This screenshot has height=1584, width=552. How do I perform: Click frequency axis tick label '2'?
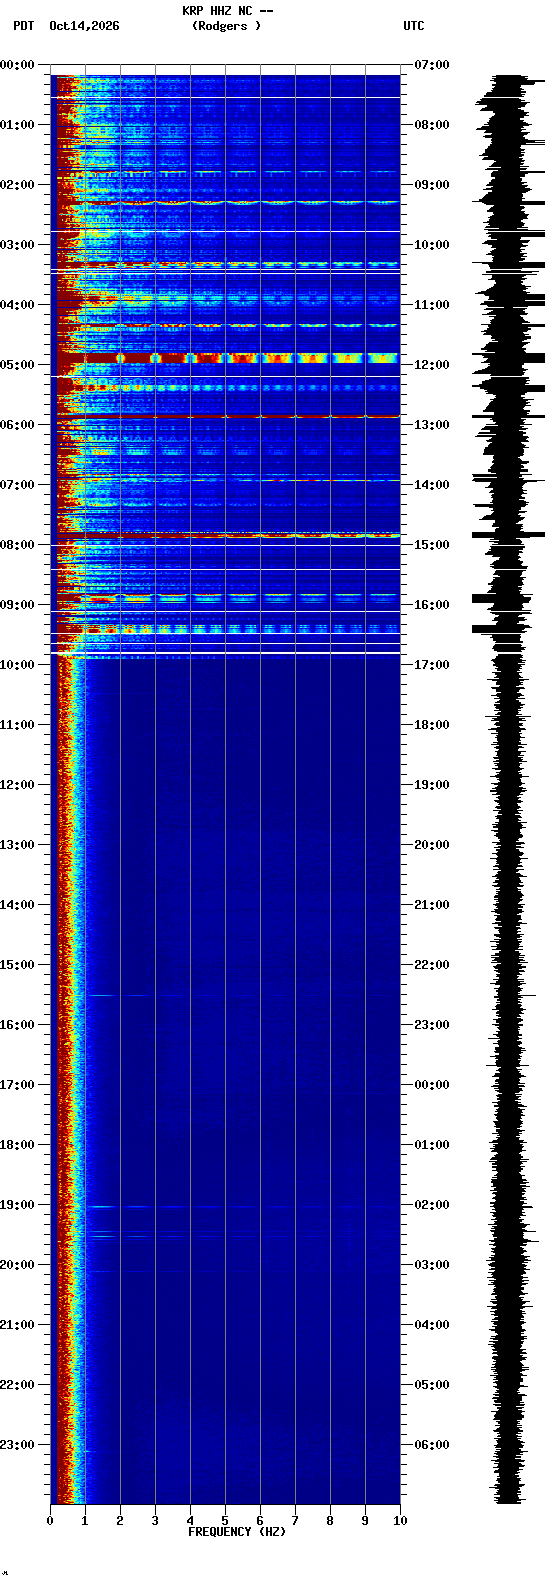pos(120,1521)
